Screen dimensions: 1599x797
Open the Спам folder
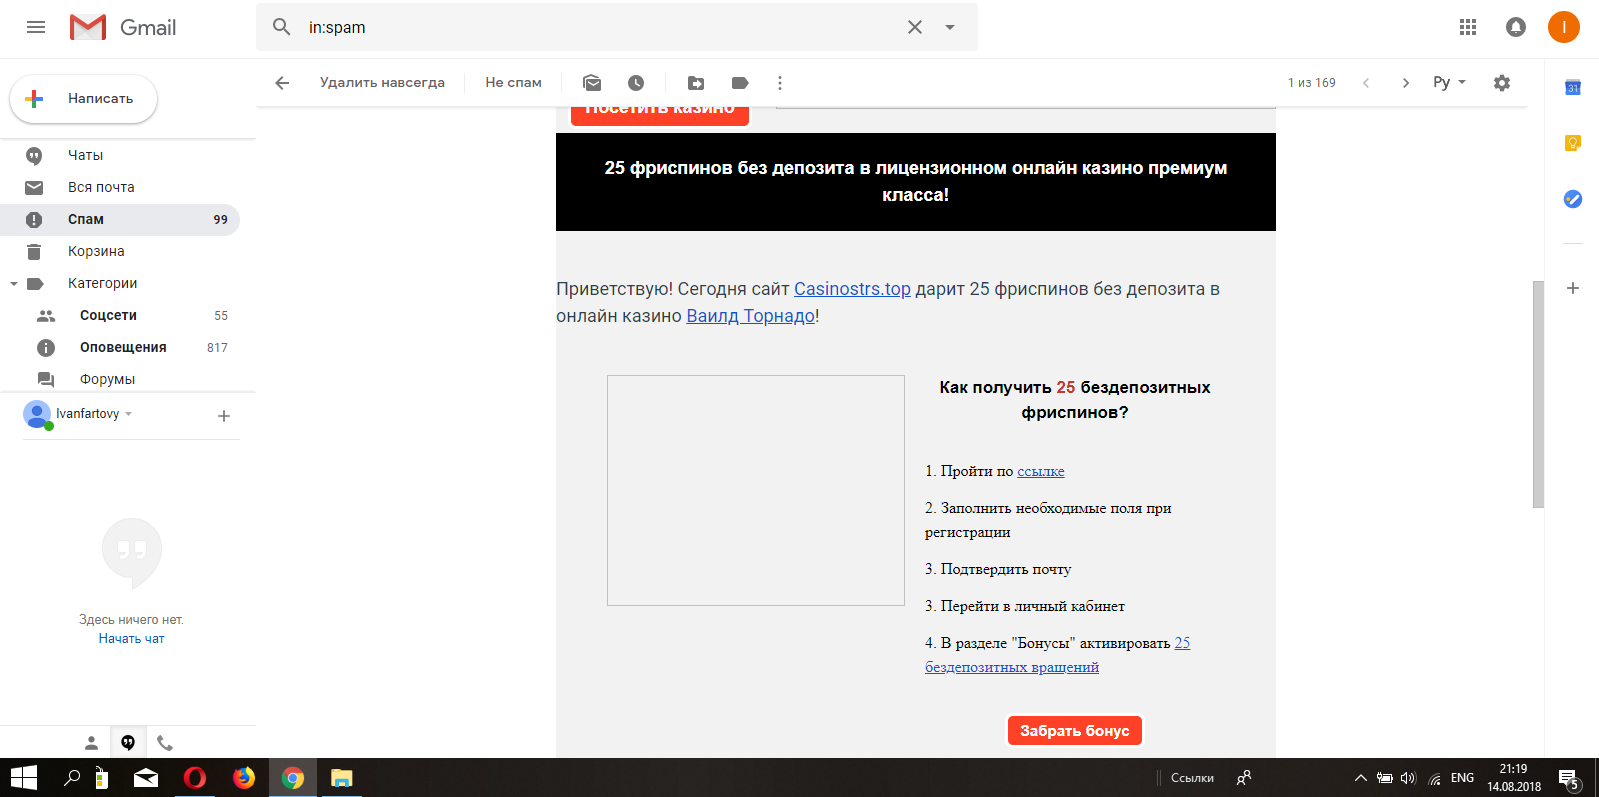click(x=86, y=219)
